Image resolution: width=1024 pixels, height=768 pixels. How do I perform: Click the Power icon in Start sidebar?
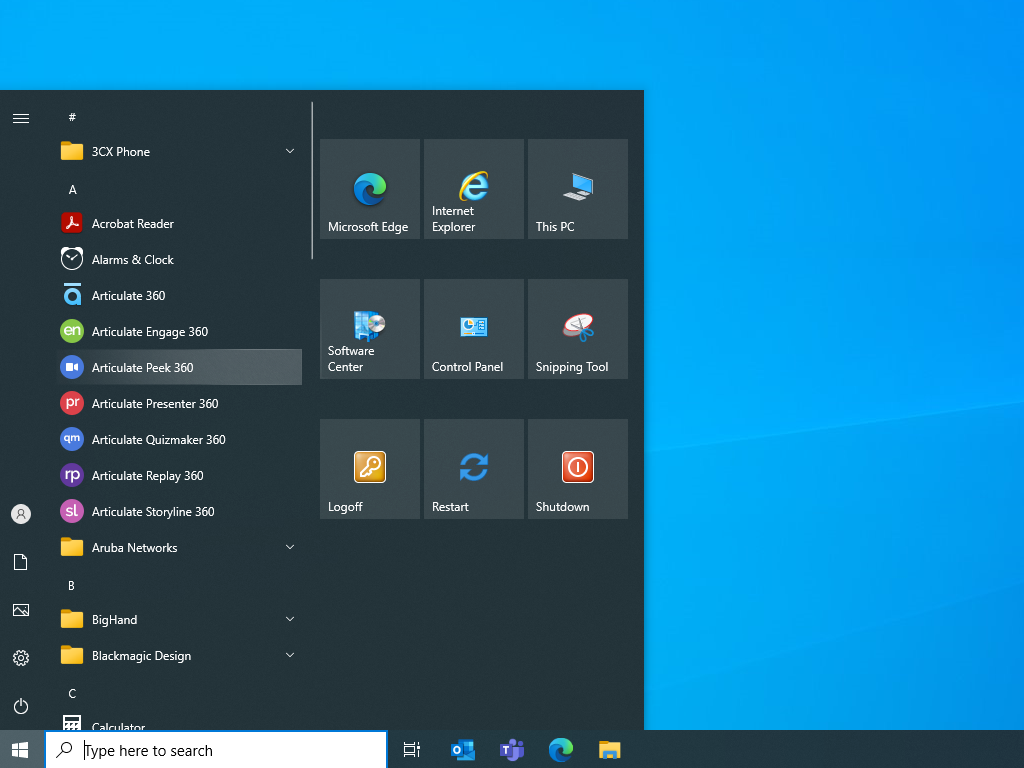click(21, 706)
